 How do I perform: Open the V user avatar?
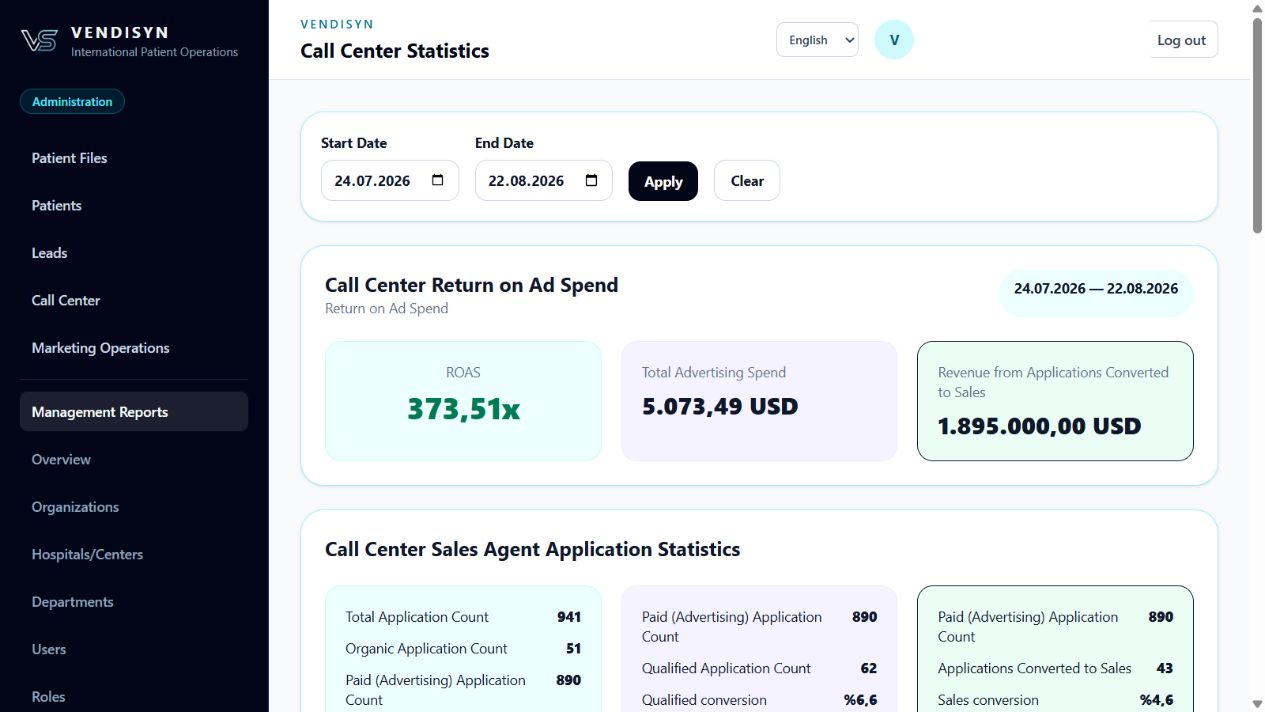click(894, 40)
